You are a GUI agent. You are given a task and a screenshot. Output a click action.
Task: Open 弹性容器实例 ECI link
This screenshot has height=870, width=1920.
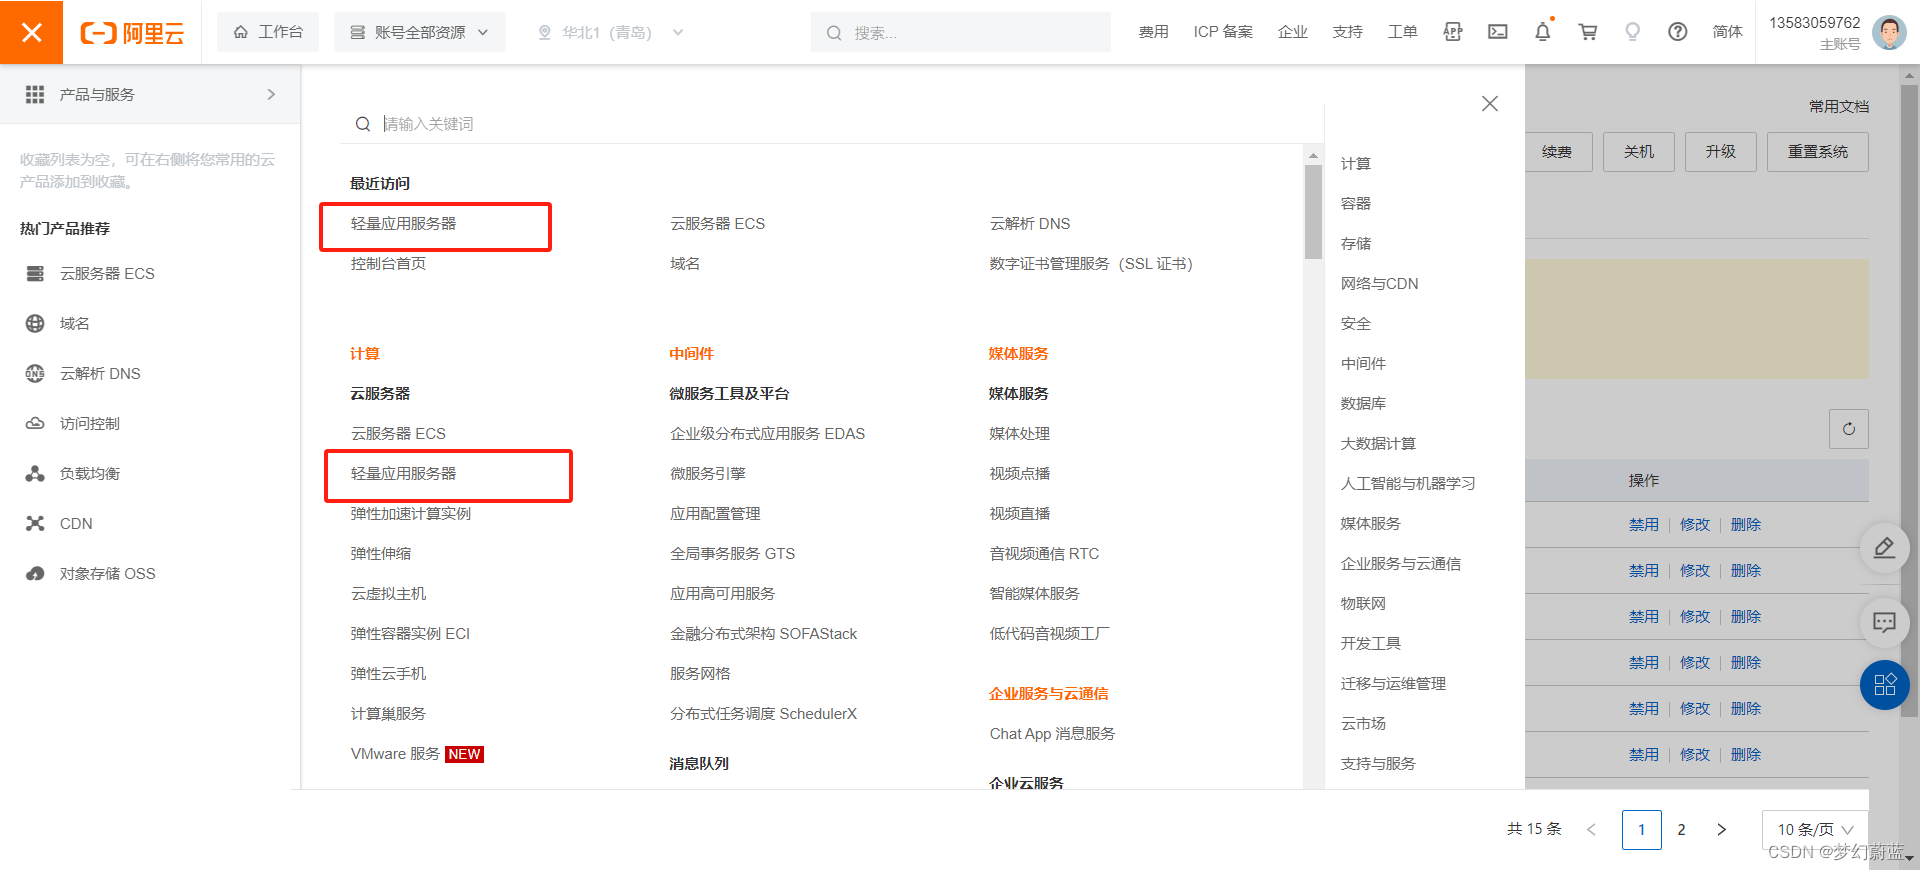coord(410,634)
